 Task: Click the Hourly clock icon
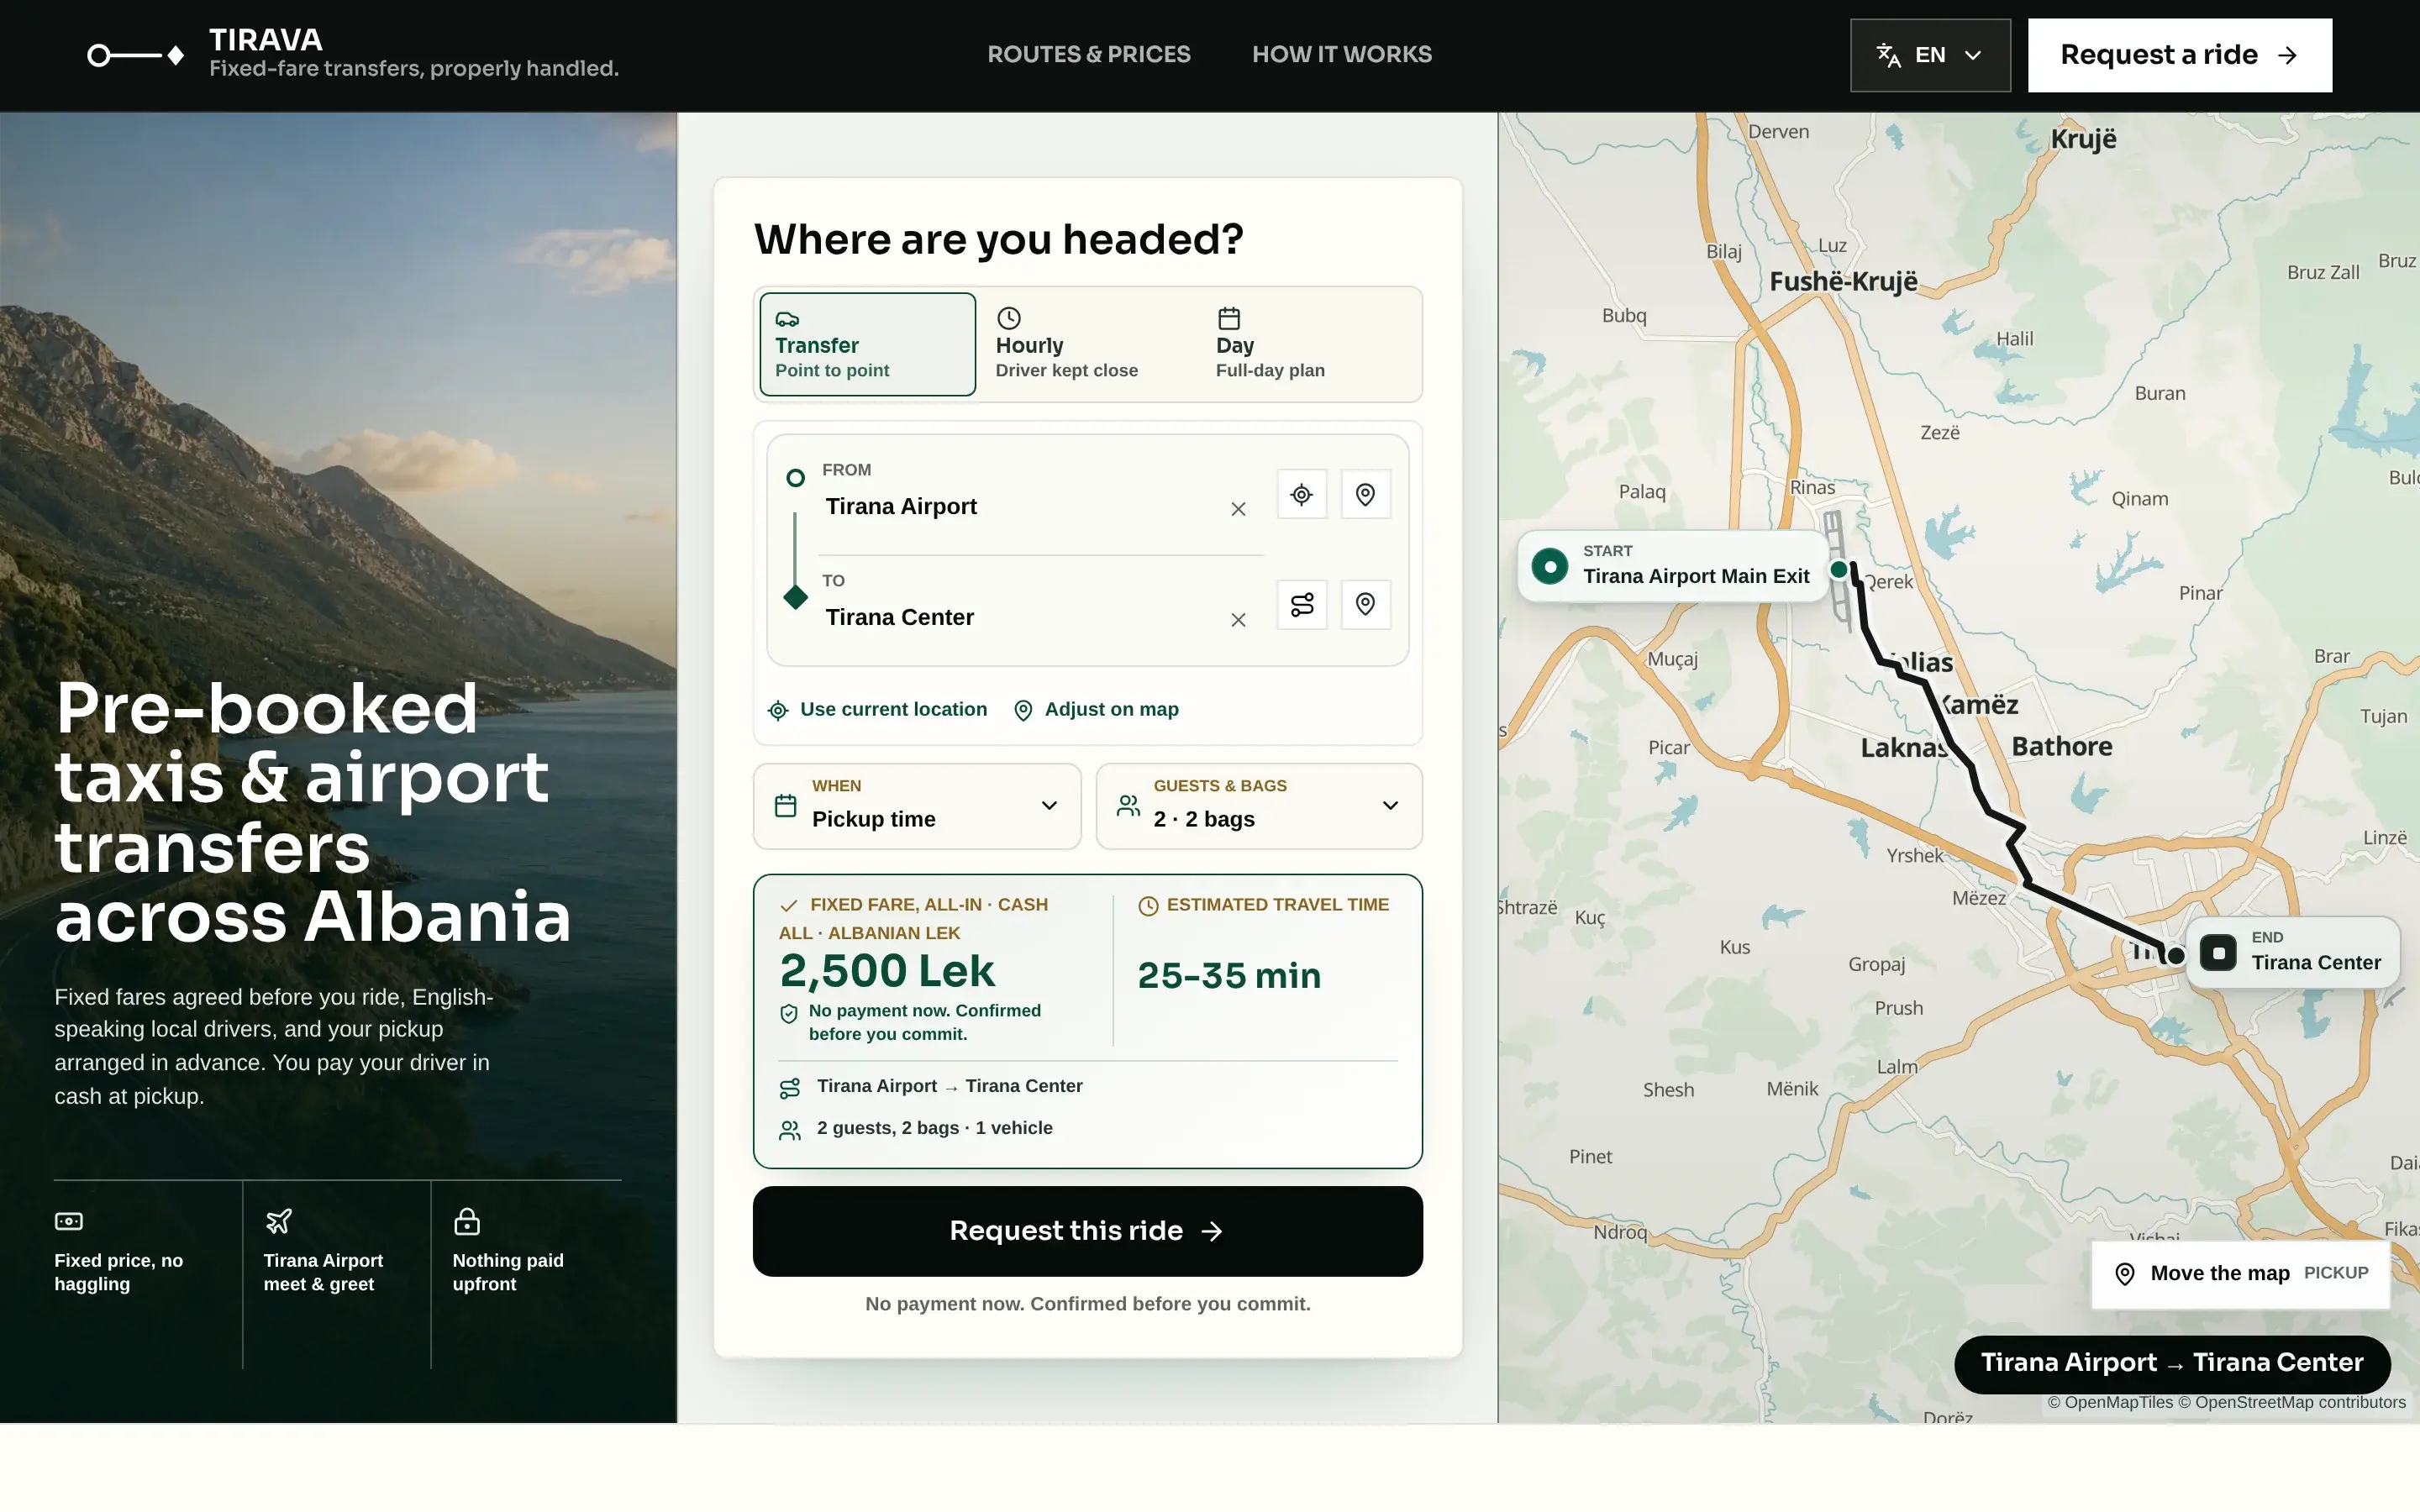pyautogui.click(x=1009, y=318)
